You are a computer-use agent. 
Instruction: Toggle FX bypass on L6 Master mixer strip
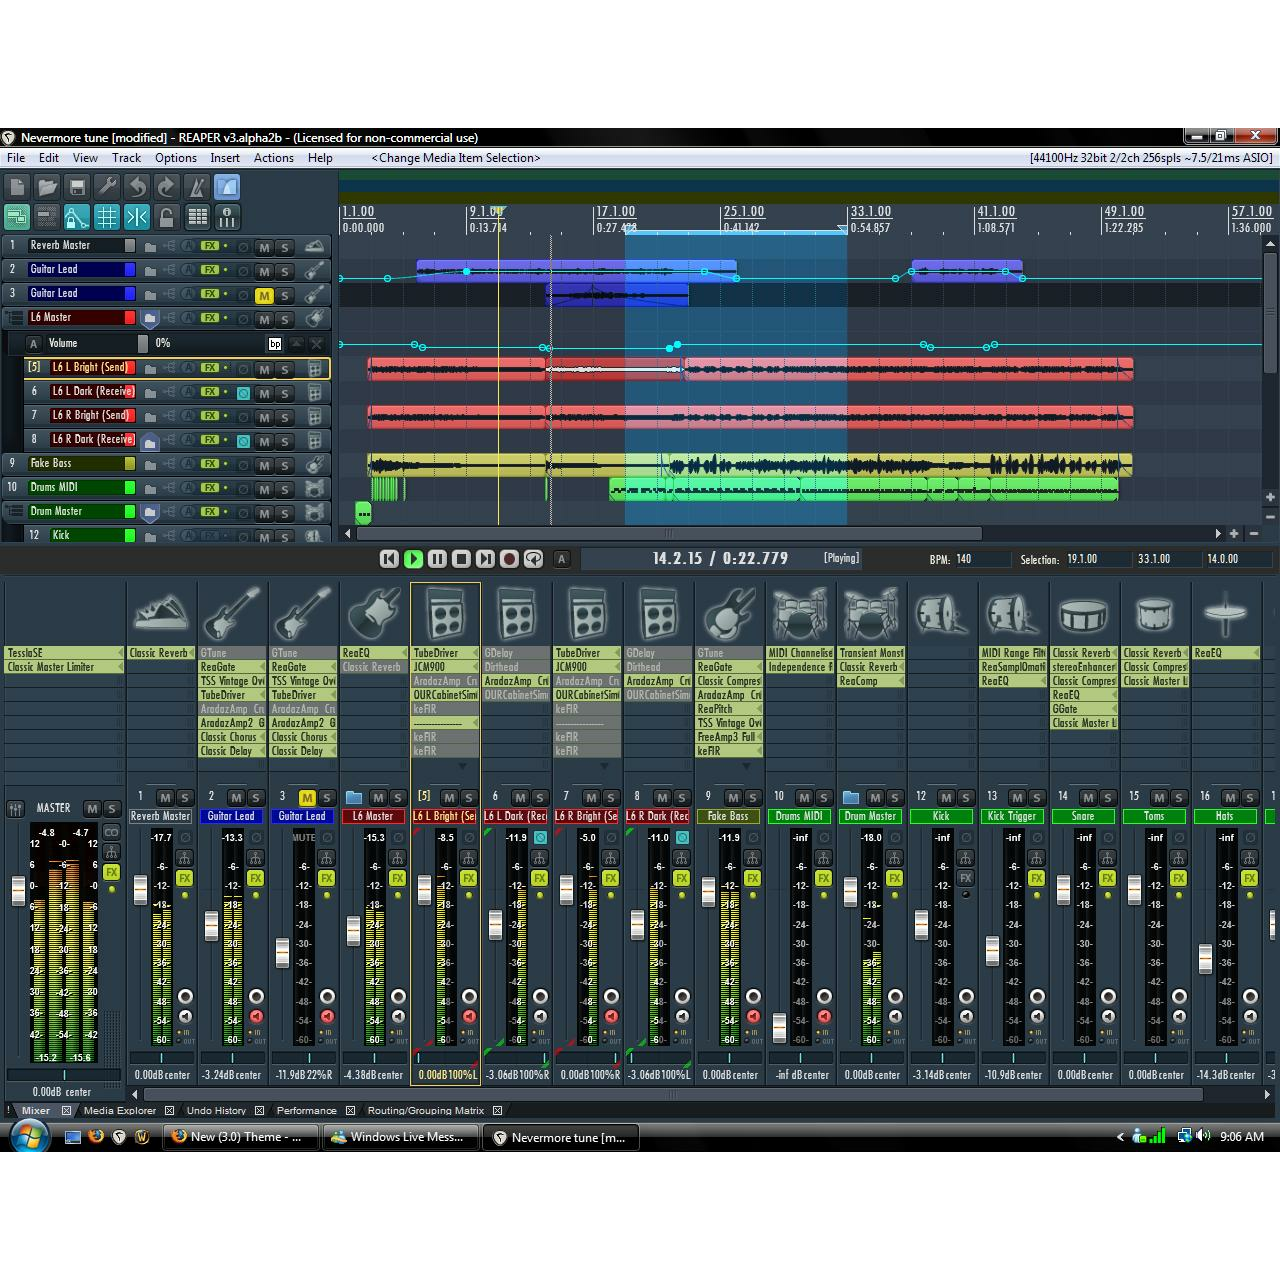tap(397, 878)
